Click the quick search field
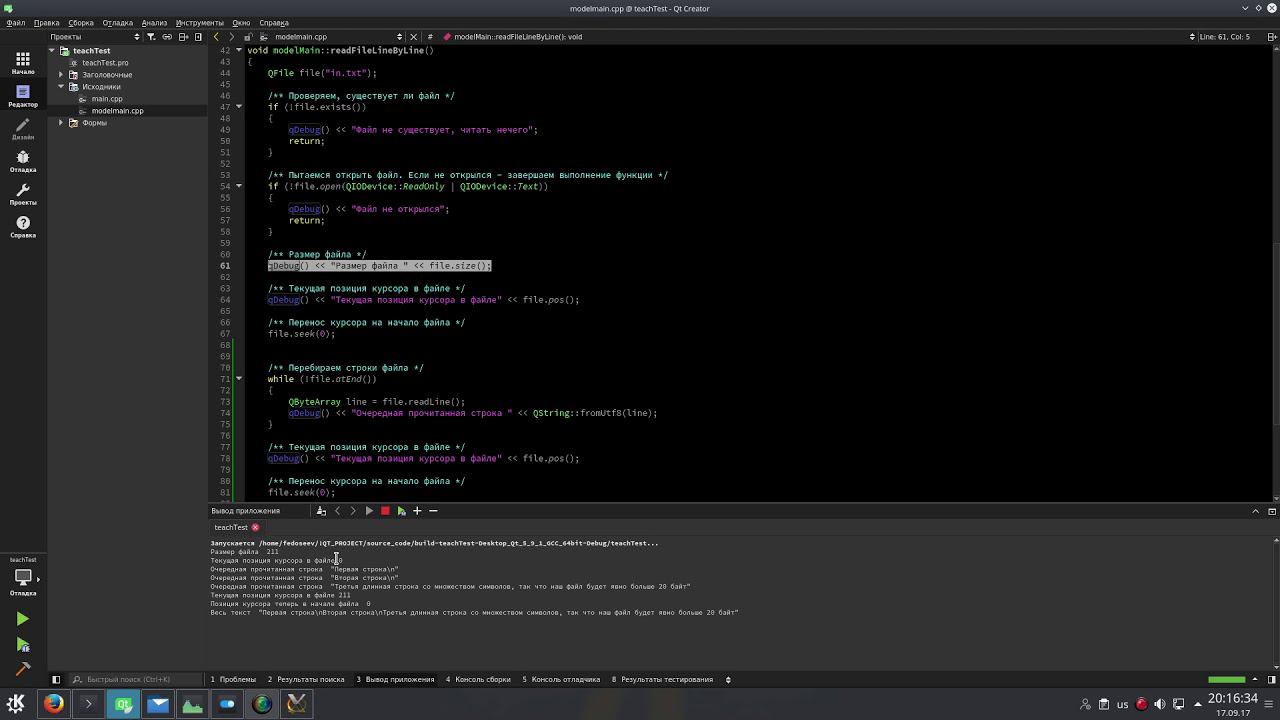 pyautogui.click(x=135, y=679)
